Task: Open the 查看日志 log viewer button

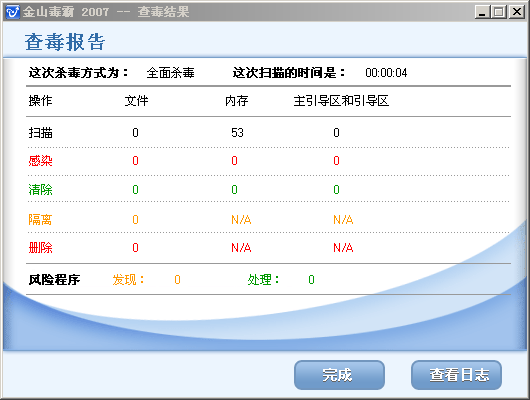Action: (456, 375)
